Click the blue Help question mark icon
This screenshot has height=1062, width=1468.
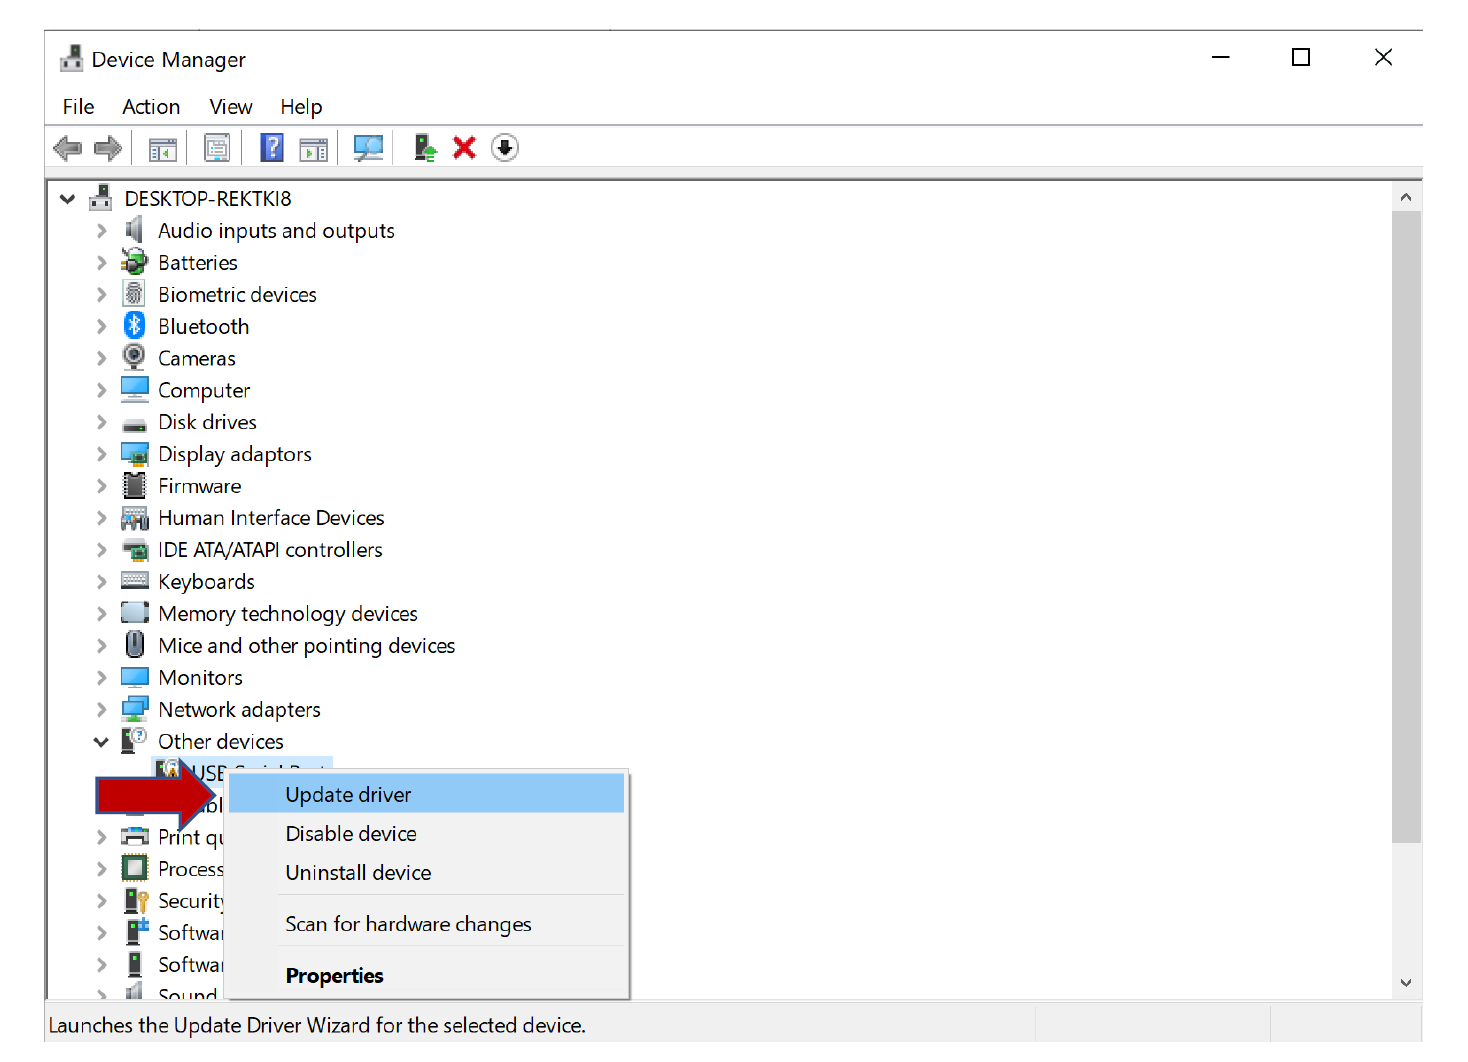click(271, 149)
